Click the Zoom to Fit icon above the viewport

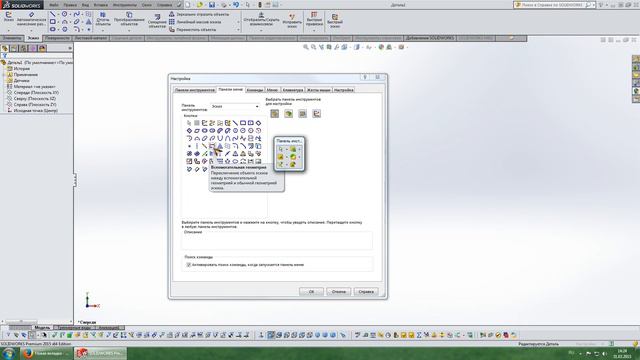(x=306, y=47)
